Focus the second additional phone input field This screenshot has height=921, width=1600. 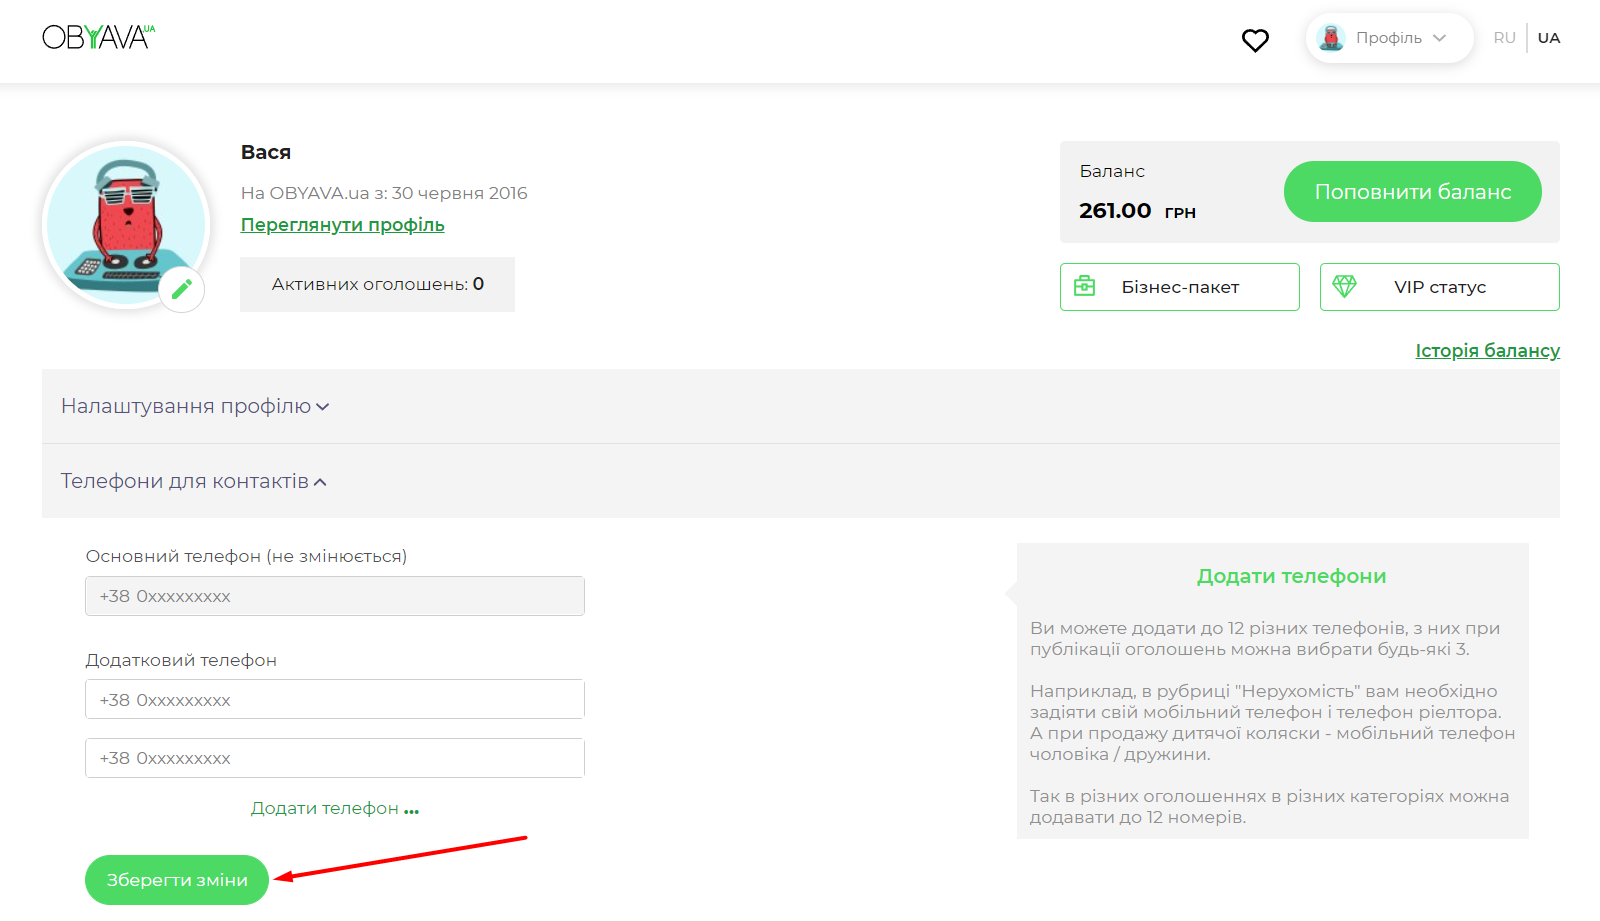pyautogui.click(x=335, y=758)
